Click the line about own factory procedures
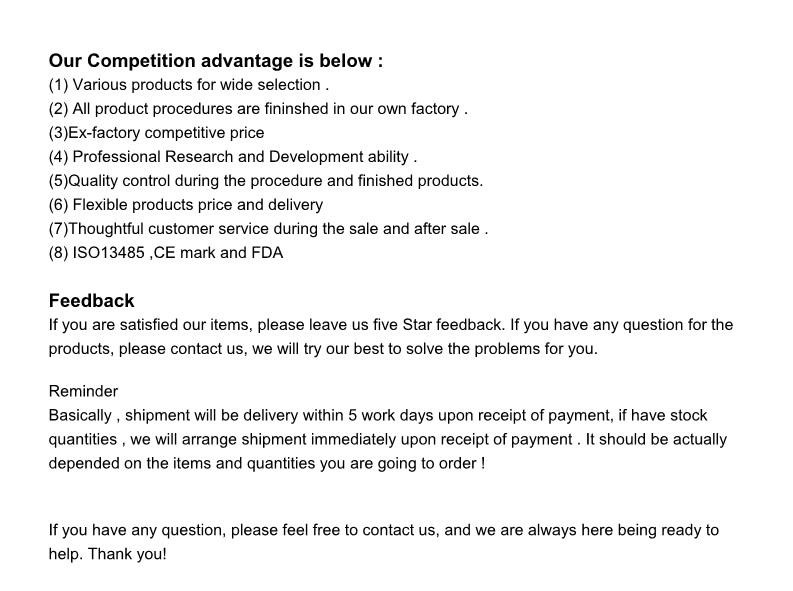 pos(258,109)
